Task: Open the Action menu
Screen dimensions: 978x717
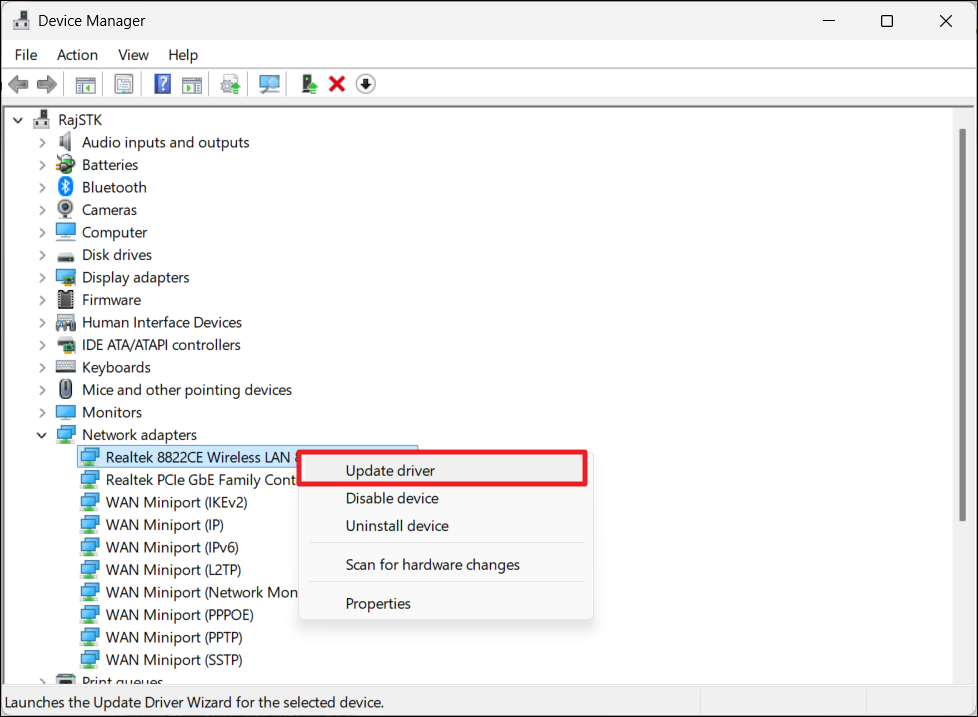Action: coord(77,55)
